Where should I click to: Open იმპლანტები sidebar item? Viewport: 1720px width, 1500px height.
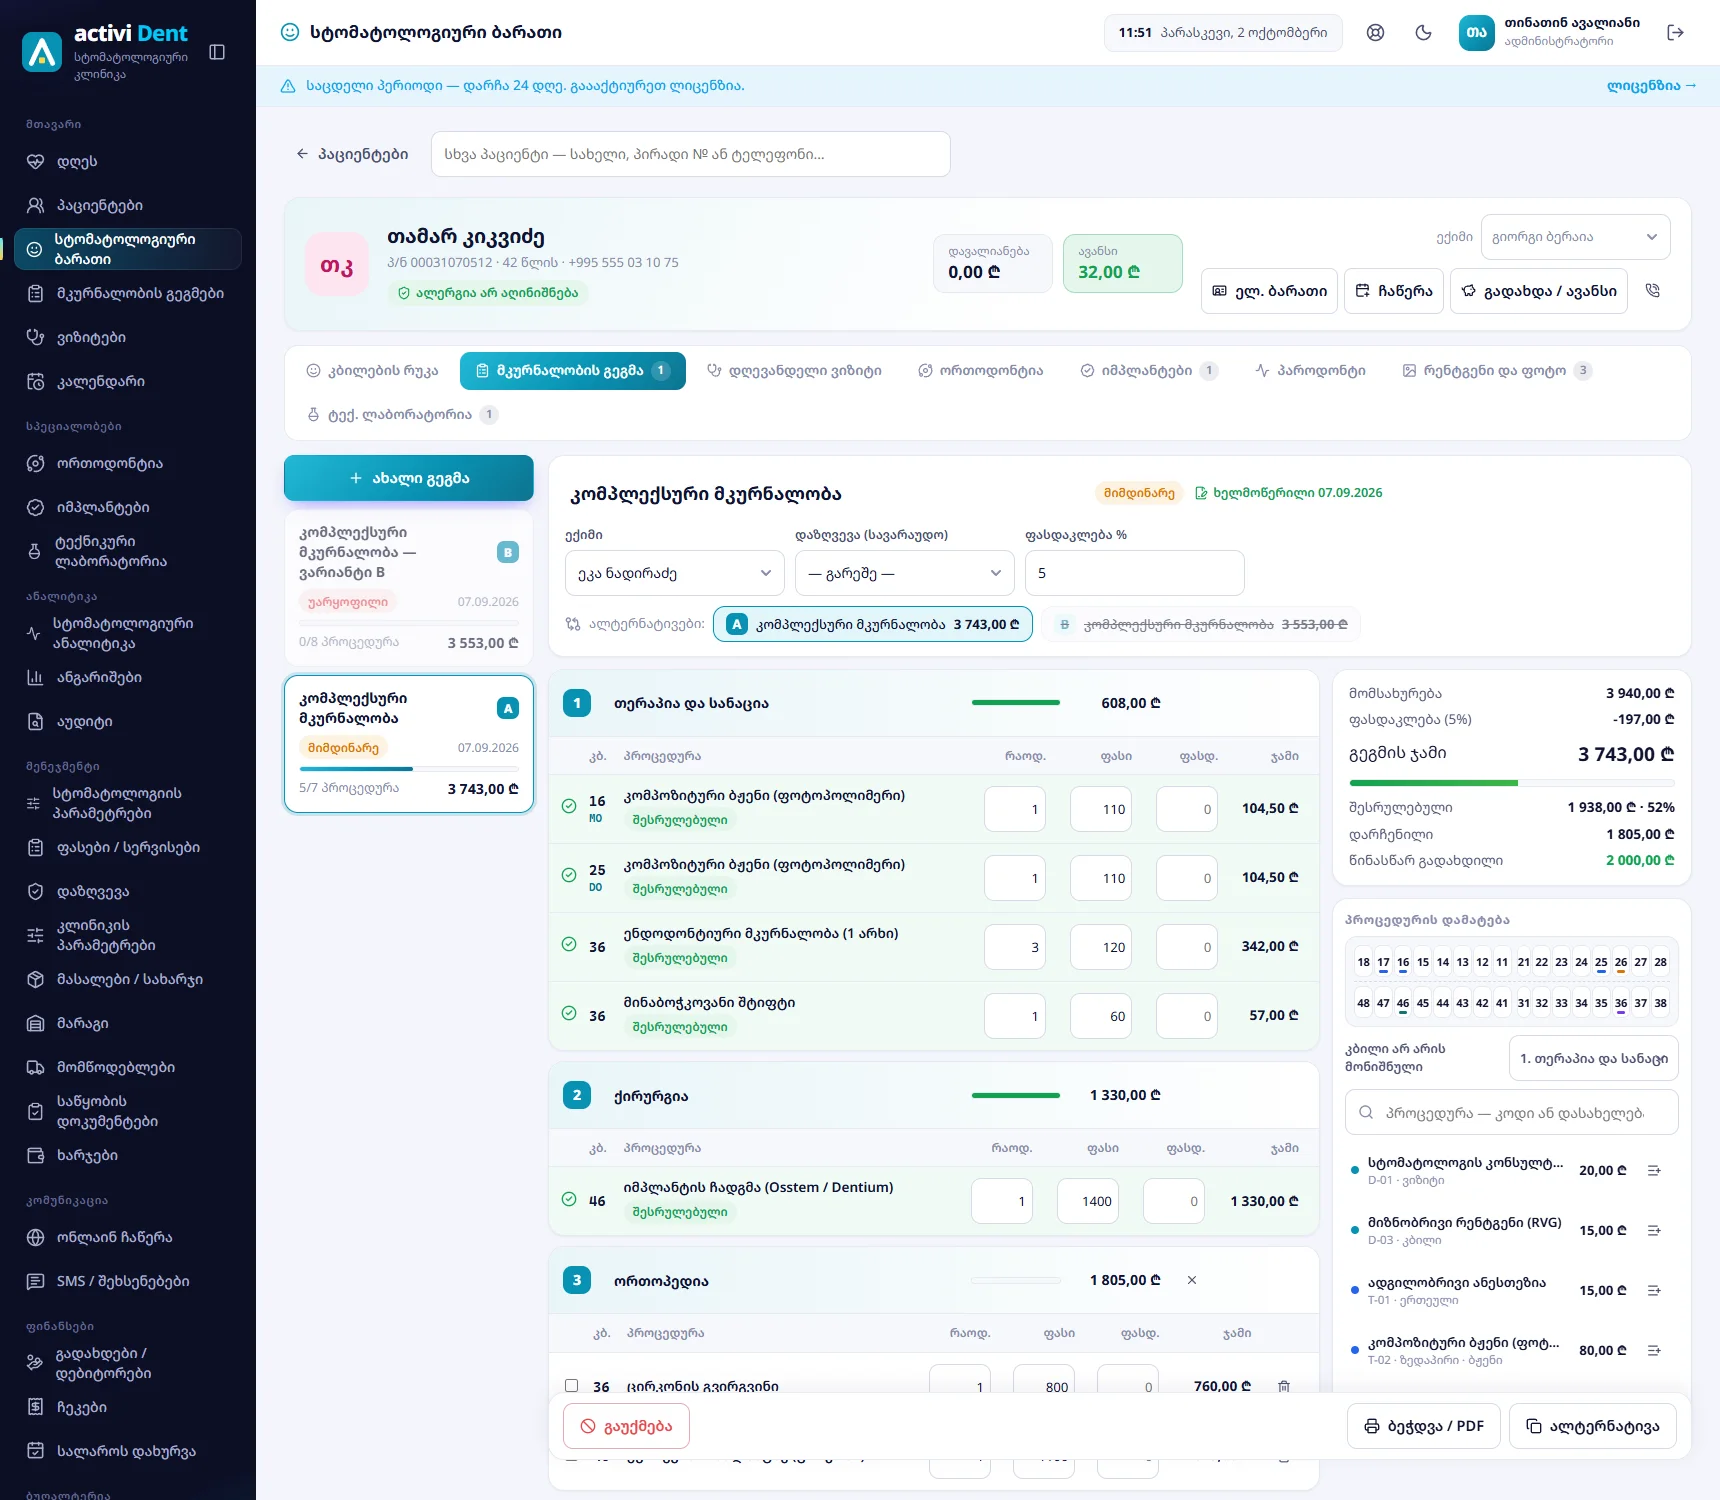(x=128, y=507)
